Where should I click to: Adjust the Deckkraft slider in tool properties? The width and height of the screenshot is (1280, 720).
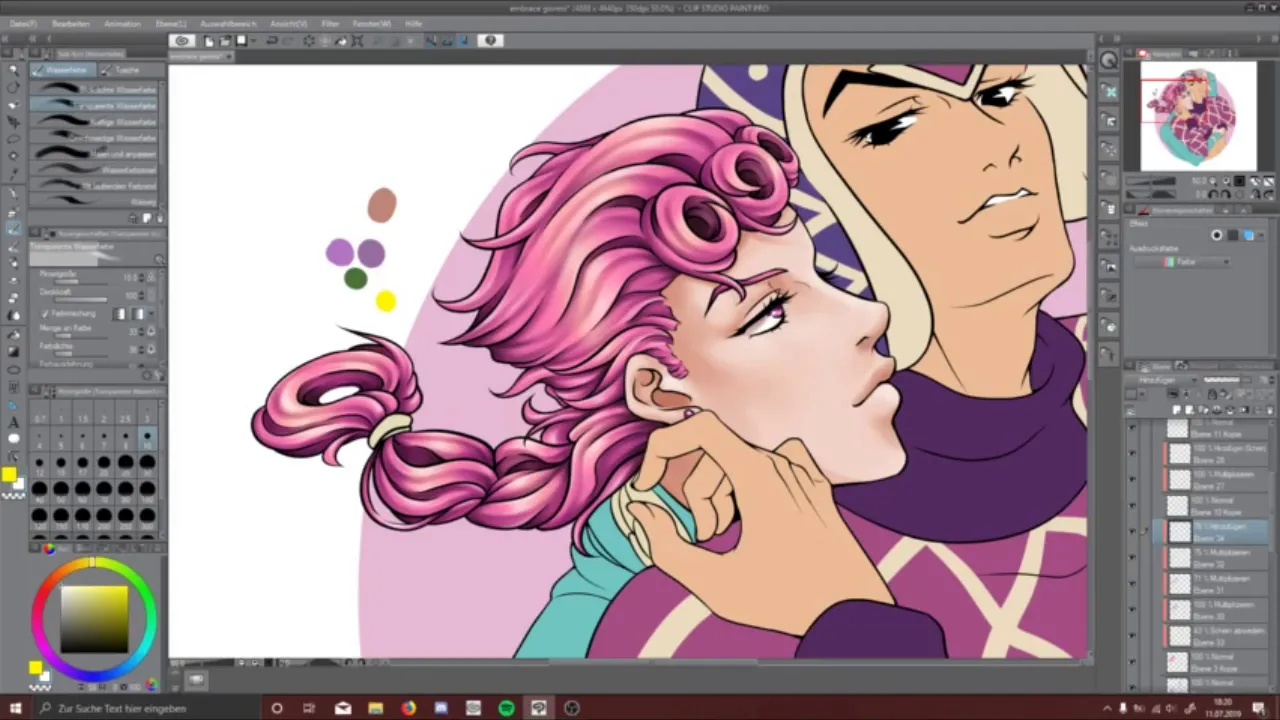82,298
